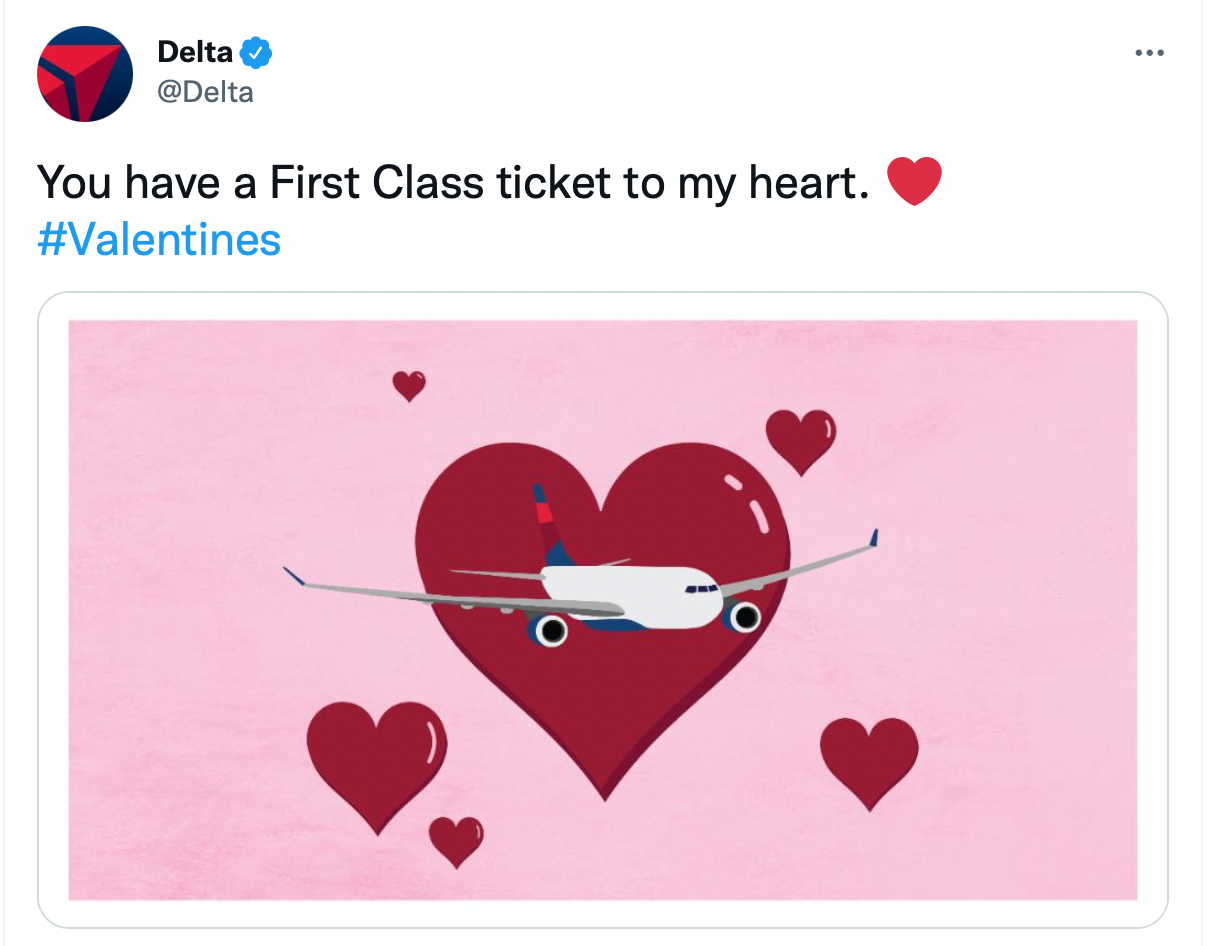Click the shiny heart above the right wing
The height and width of the screenshot is (946, 1208).
(x=800, y=438)
